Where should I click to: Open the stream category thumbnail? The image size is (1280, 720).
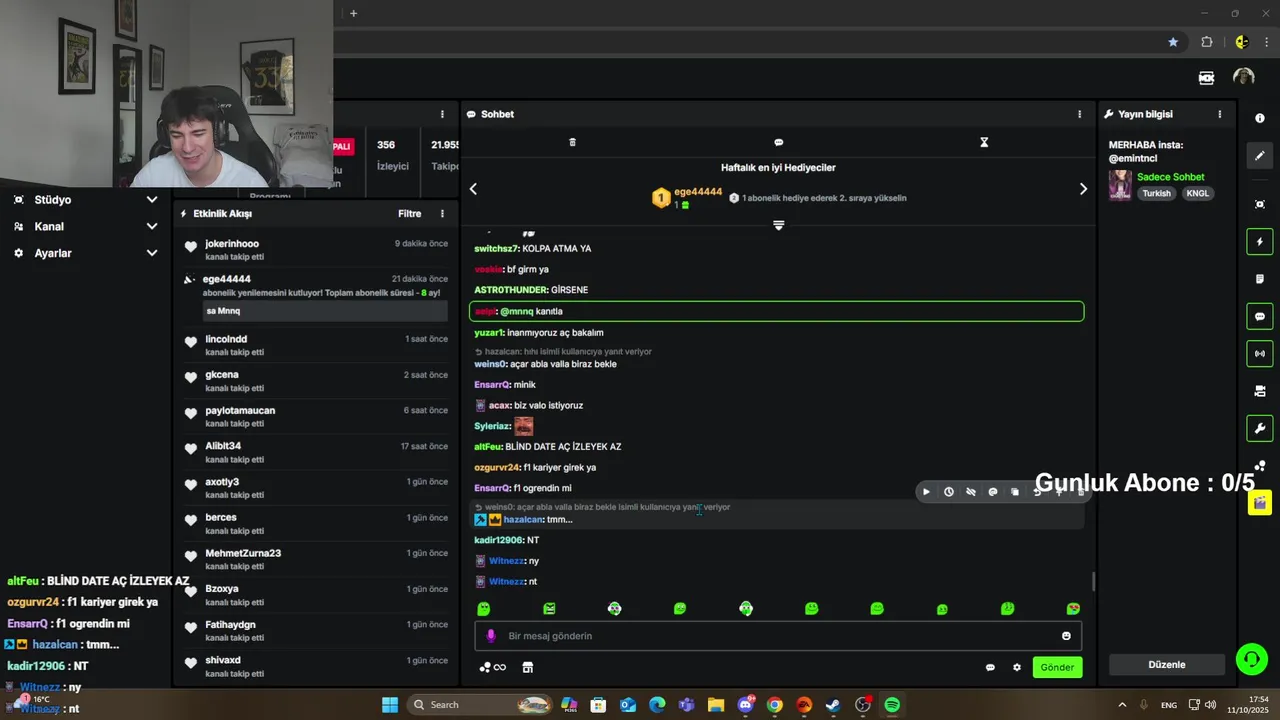tap(1120, 185)
